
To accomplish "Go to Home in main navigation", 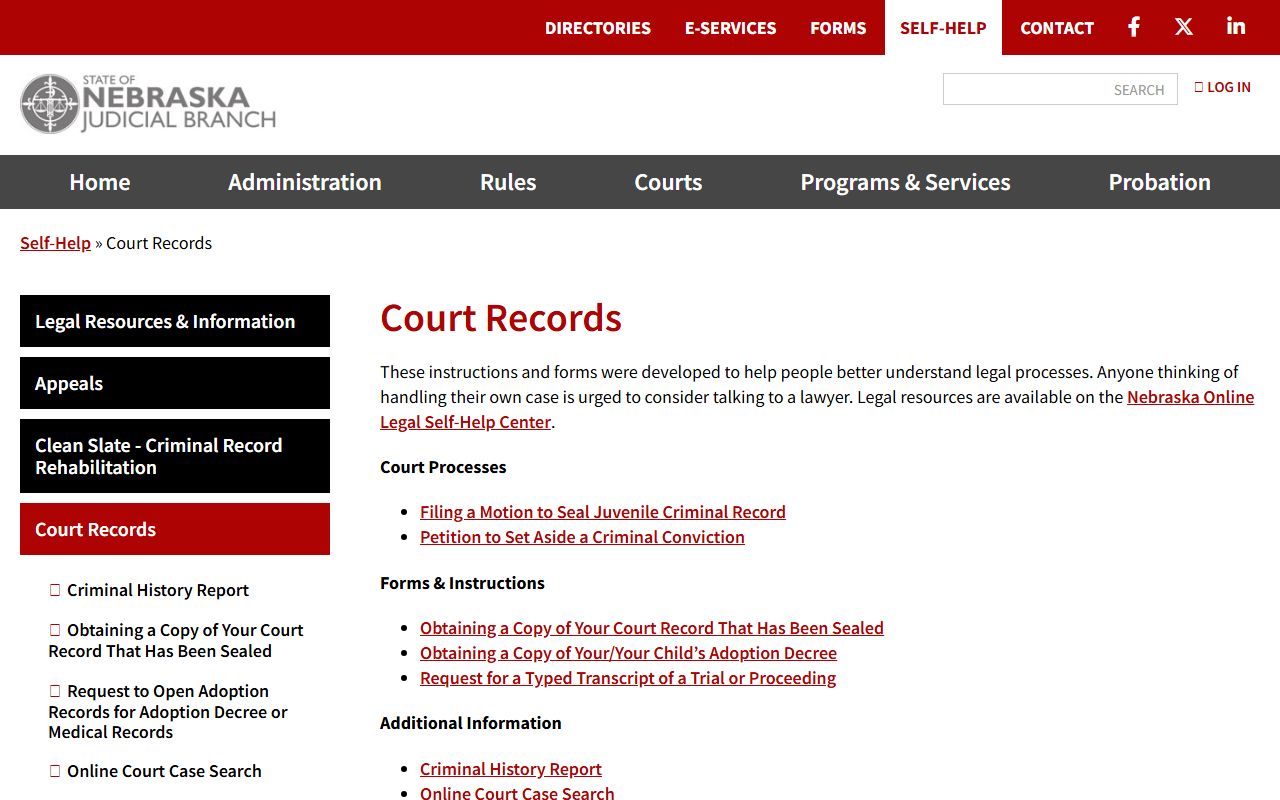I will 100,182.
